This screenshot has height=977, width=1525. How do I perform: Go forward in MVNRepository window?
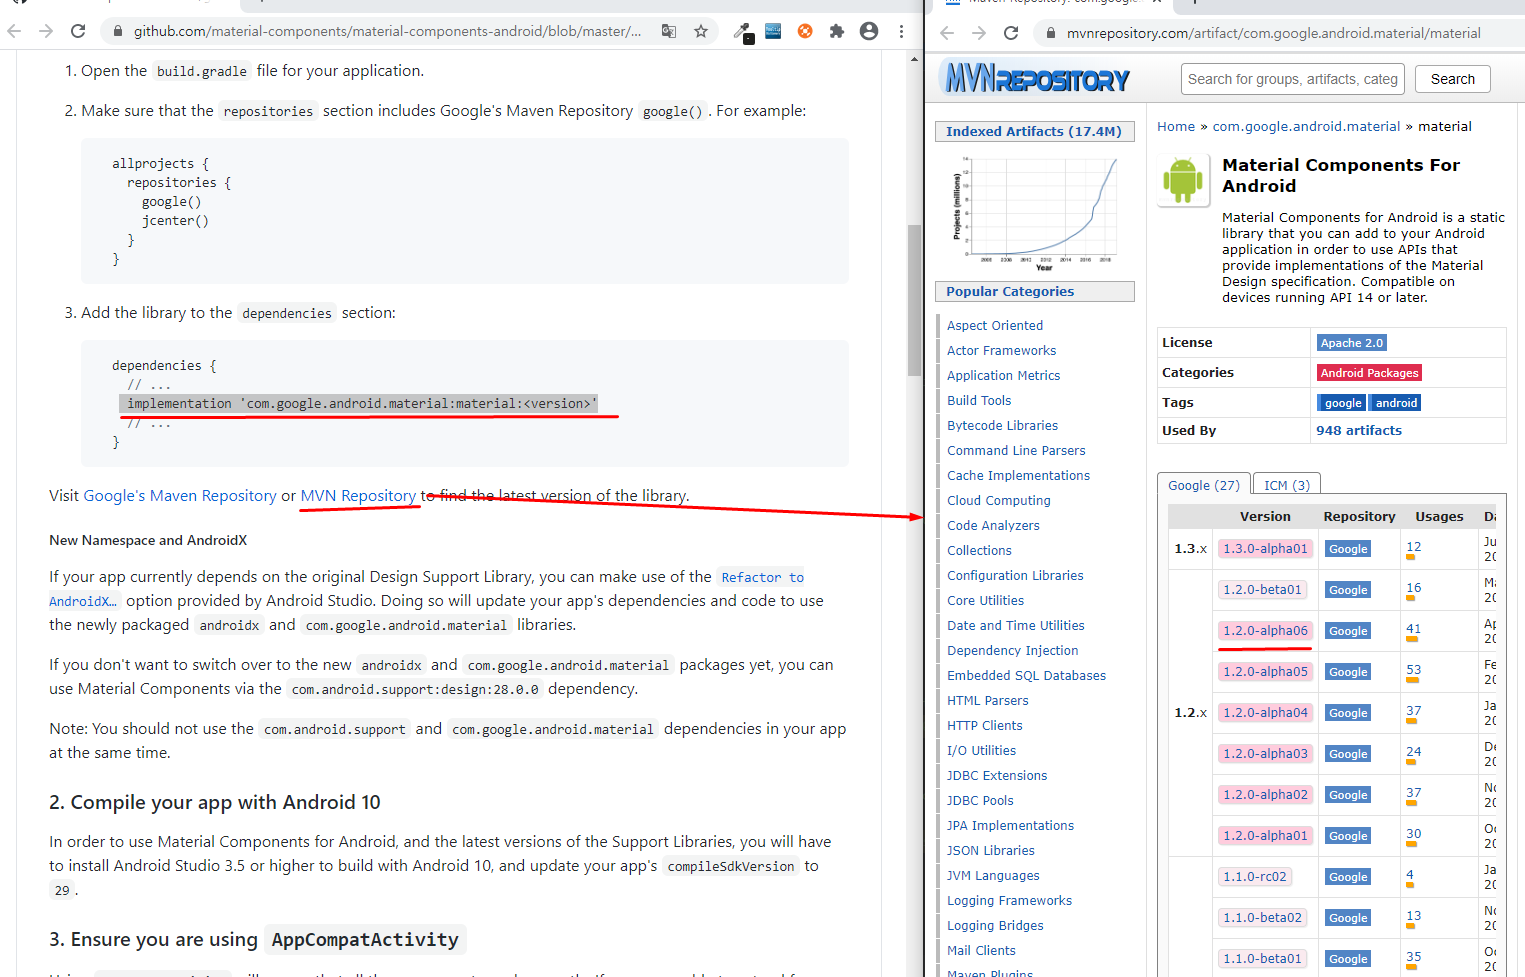coord(979,33)
